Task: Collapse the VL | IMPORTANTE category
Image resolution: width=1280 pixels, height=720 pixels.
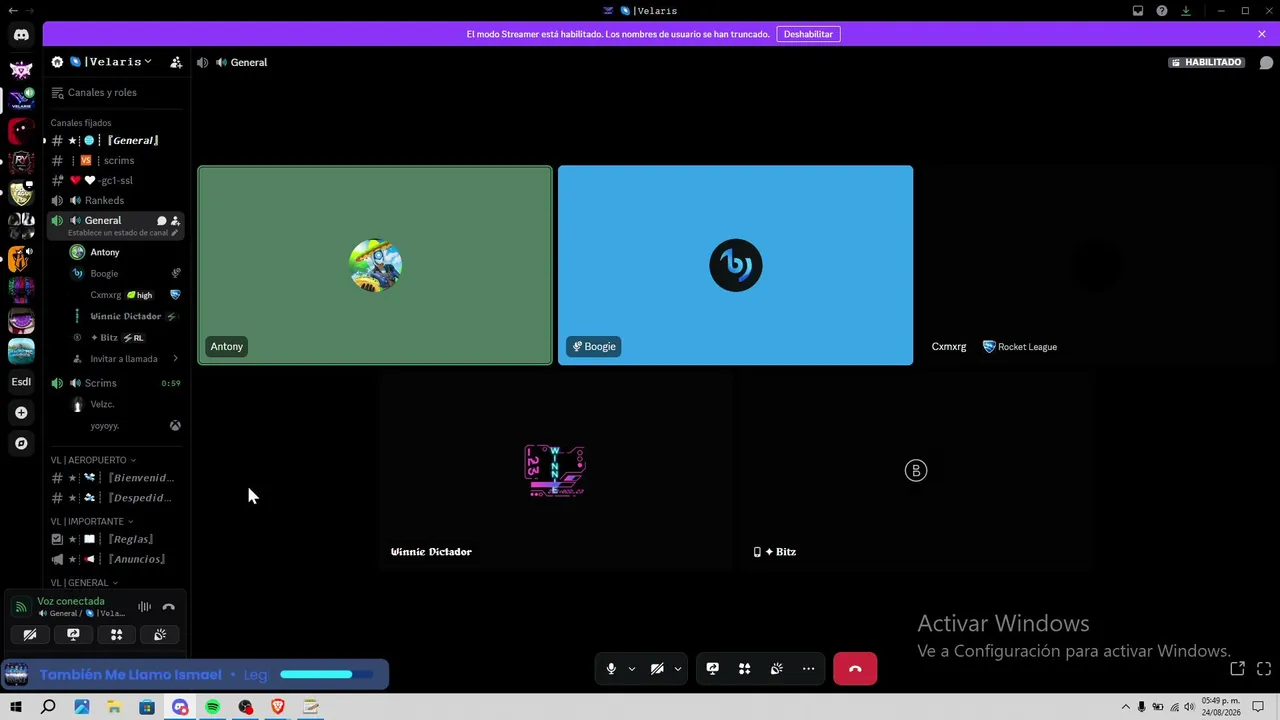Action: (92, 521)
